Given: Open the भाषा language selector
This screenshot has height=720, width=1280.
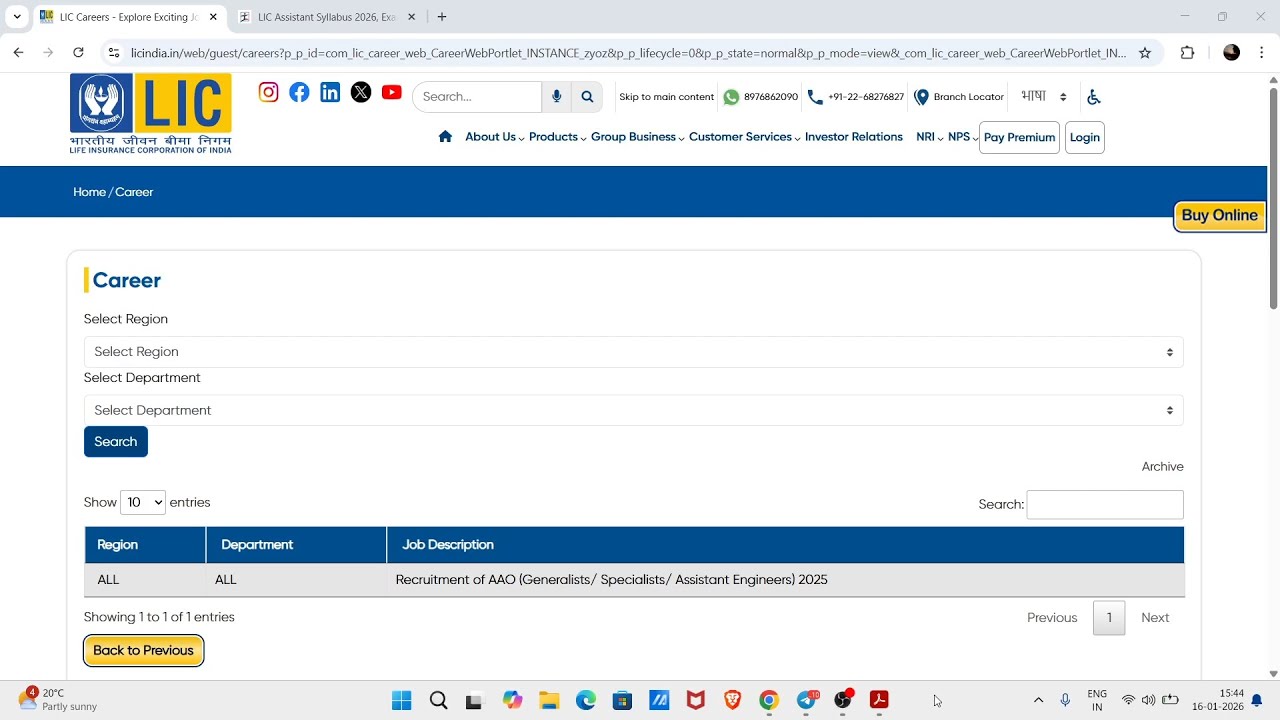Looking at the screenshot, I should [x=1044, y=97].
